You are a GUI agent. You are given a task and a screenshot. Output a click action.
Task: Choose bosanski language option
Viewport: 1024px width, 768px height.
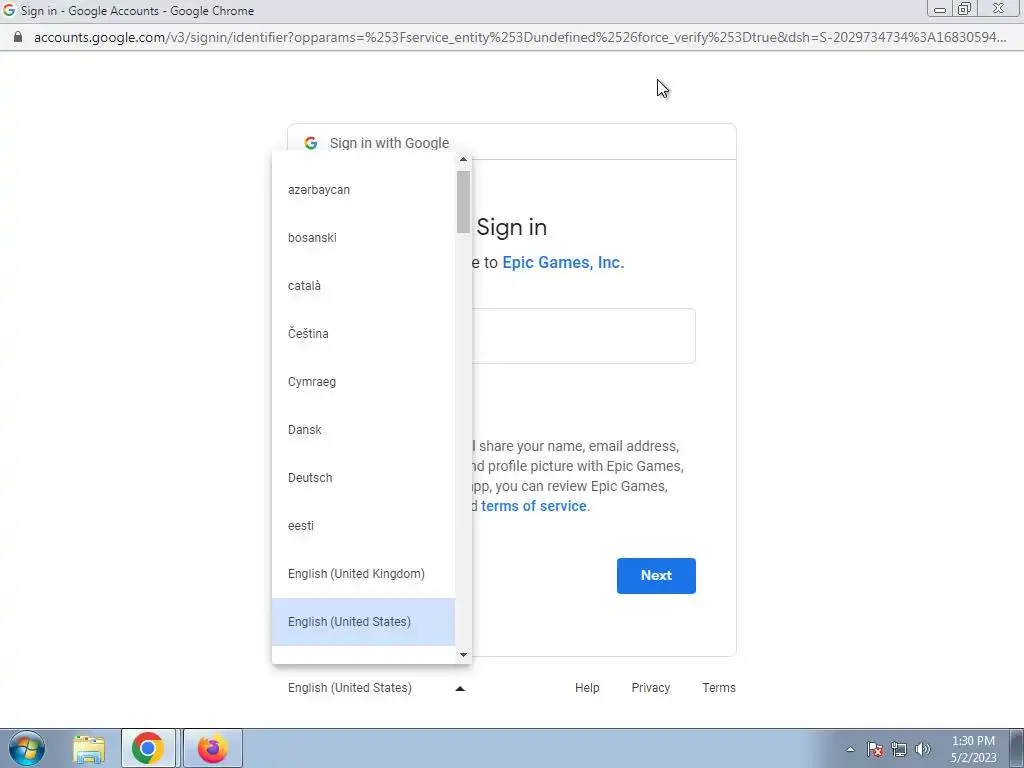click(x=363, y=238)
